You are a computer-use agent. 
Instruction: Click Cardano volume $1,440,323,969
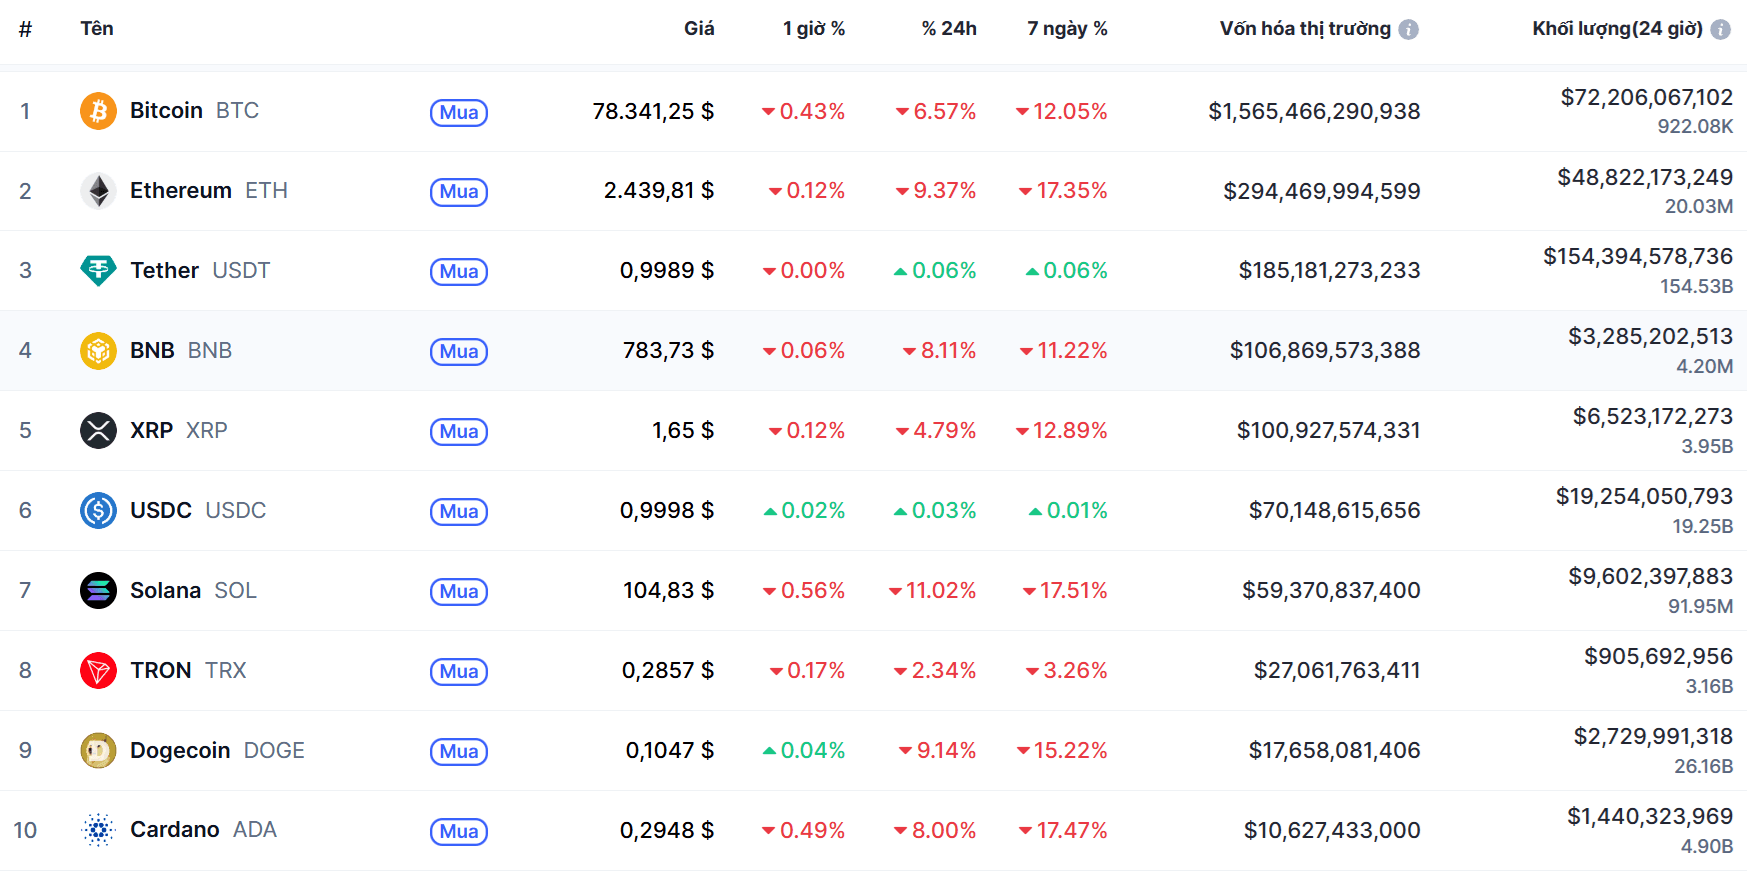coord(1650,817)
